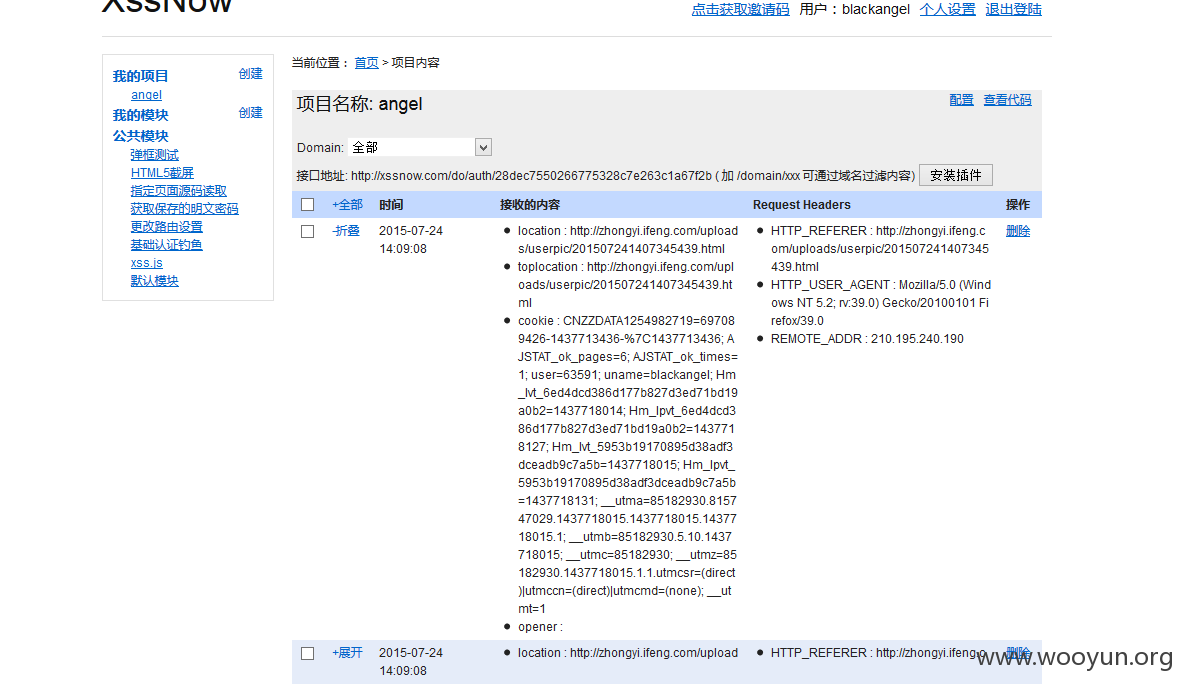Click the Request Headers column header
Screen dimensions: 1182x686
coord(801,205)
